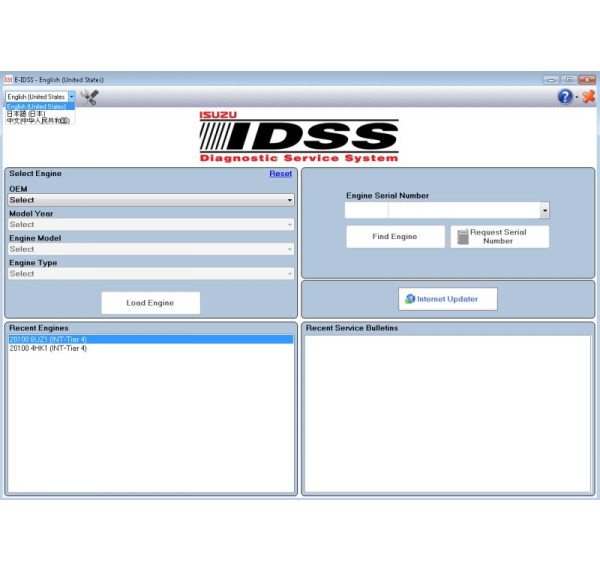Collapse the language dropdown via its arrow
Image resolution: width=600 pixels, height=572 pixels.
pos(71,97)
